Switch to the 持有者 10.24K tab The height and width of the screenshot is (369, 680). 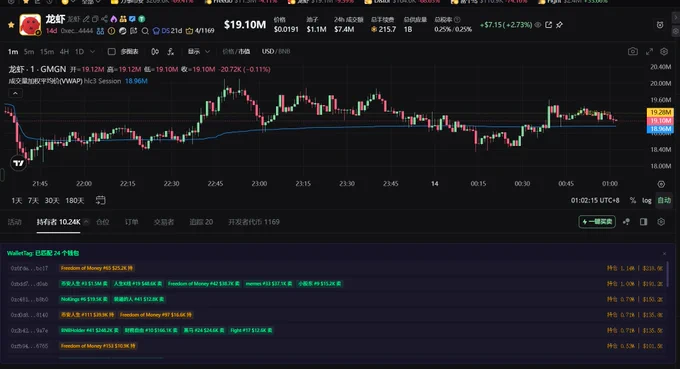[x=58, y=222]
